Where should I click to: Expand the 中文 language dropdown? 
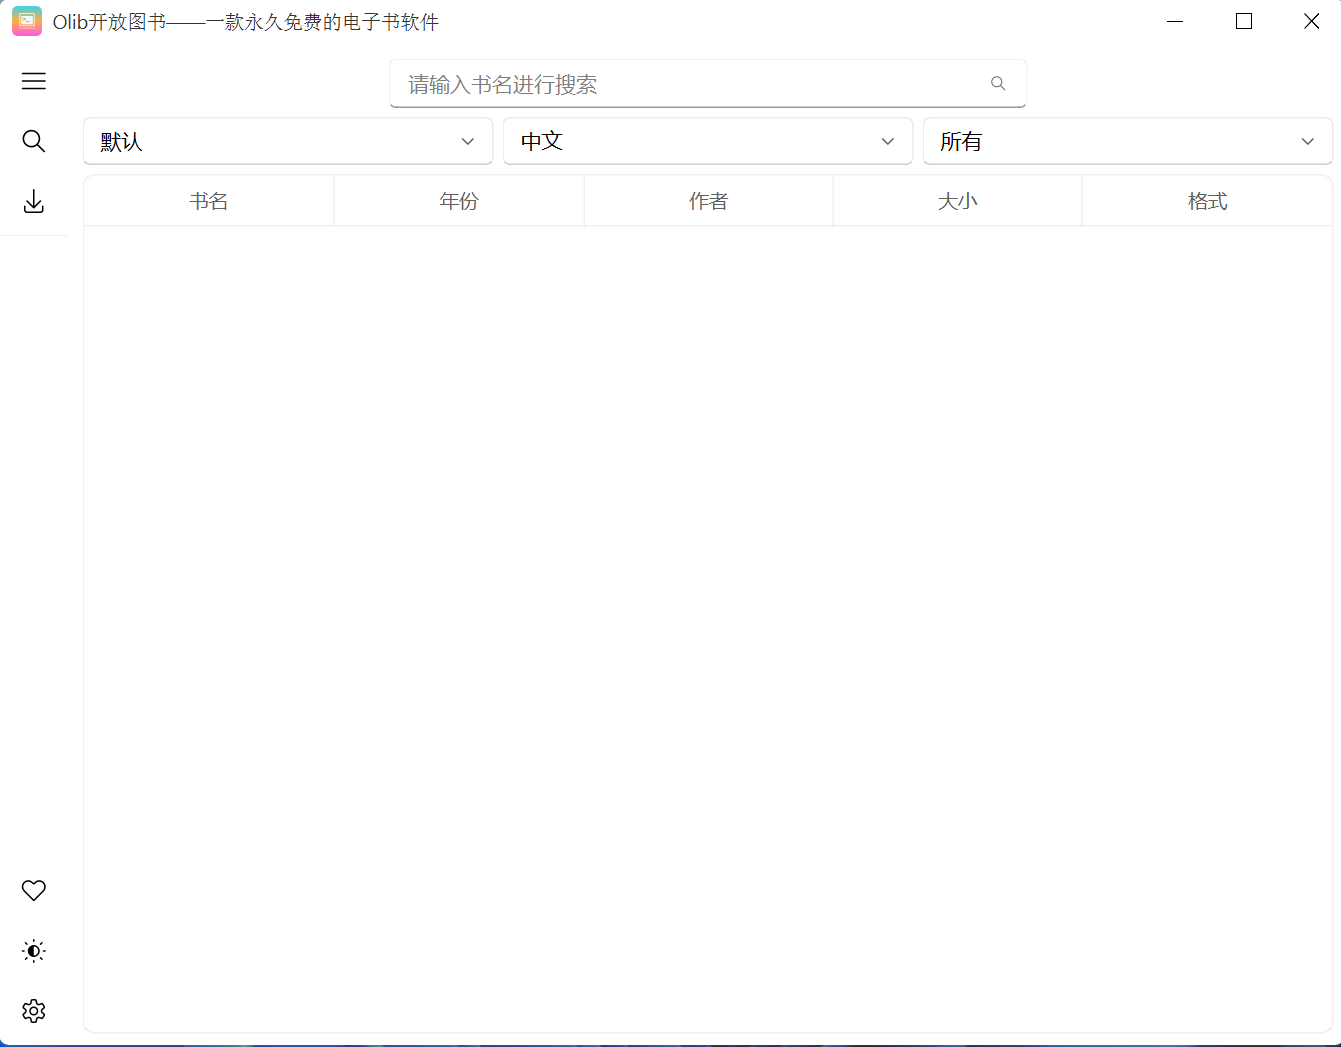tap(708, 141)
